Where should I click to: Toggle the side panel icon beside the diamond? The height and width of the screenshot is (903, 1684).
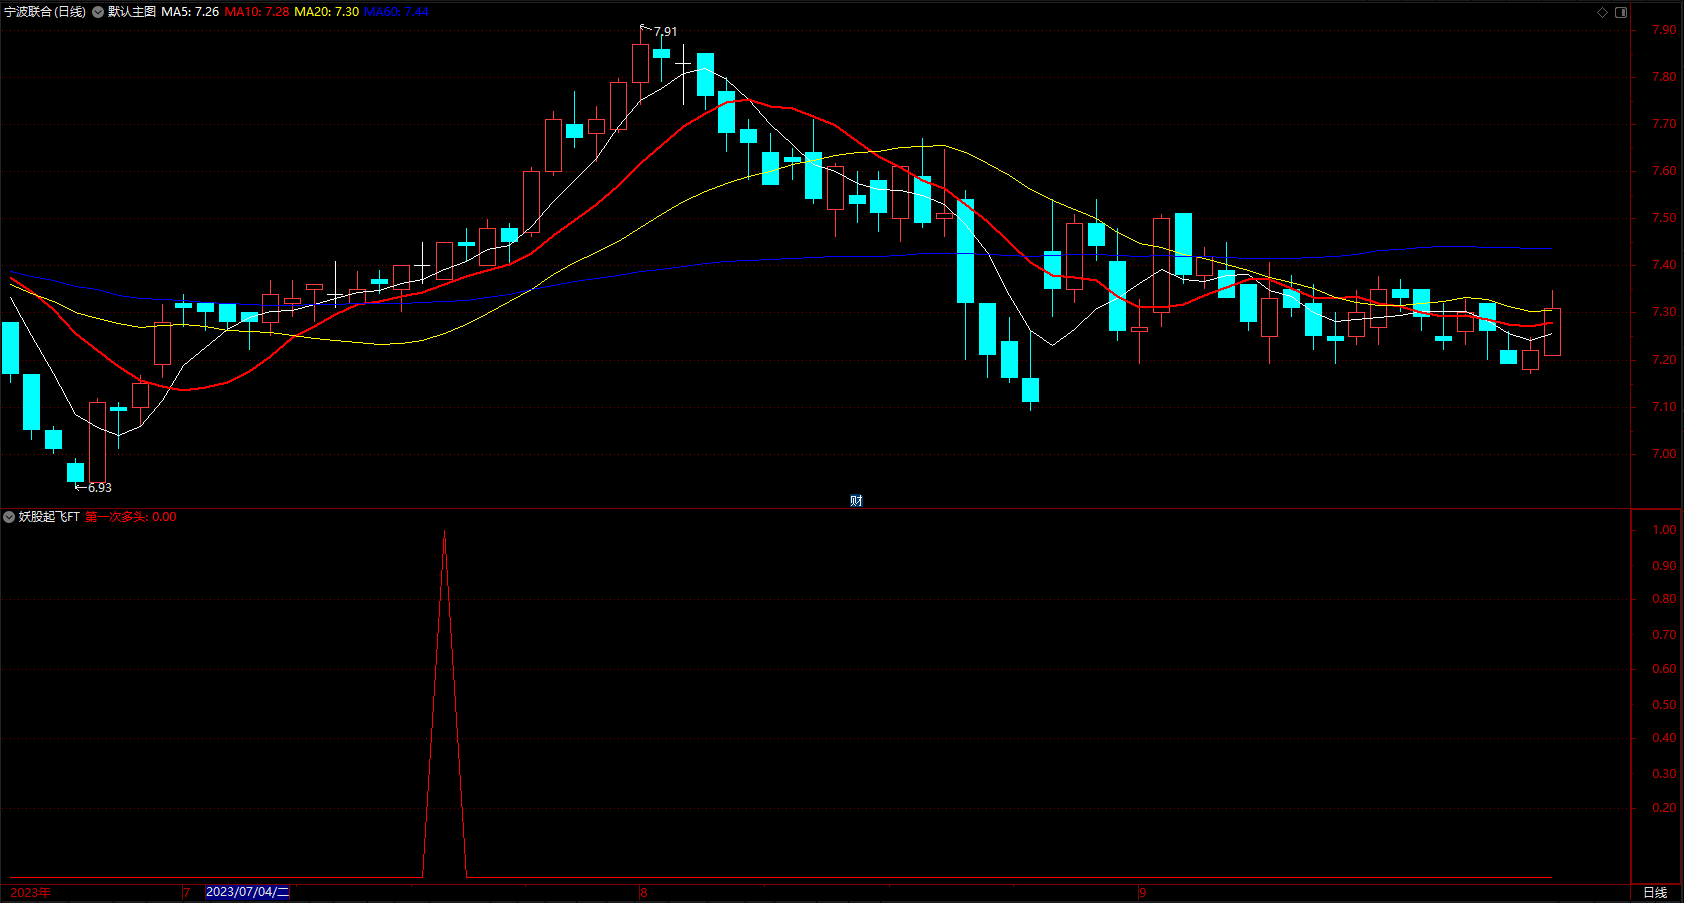click(1621, 12)
